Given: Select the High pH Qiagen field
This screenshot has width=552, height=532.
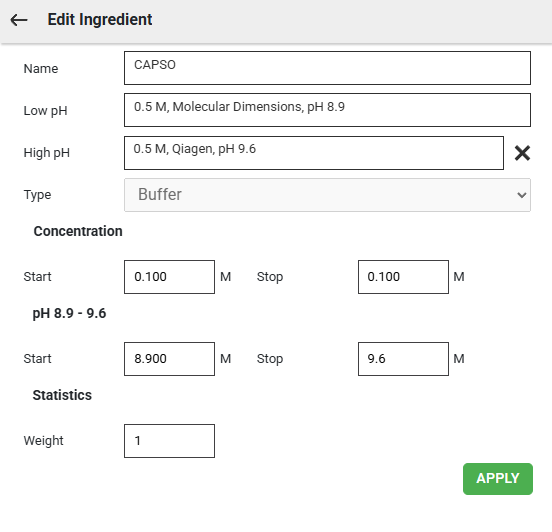Looking at the screenshot, I should tap(314, 153).
